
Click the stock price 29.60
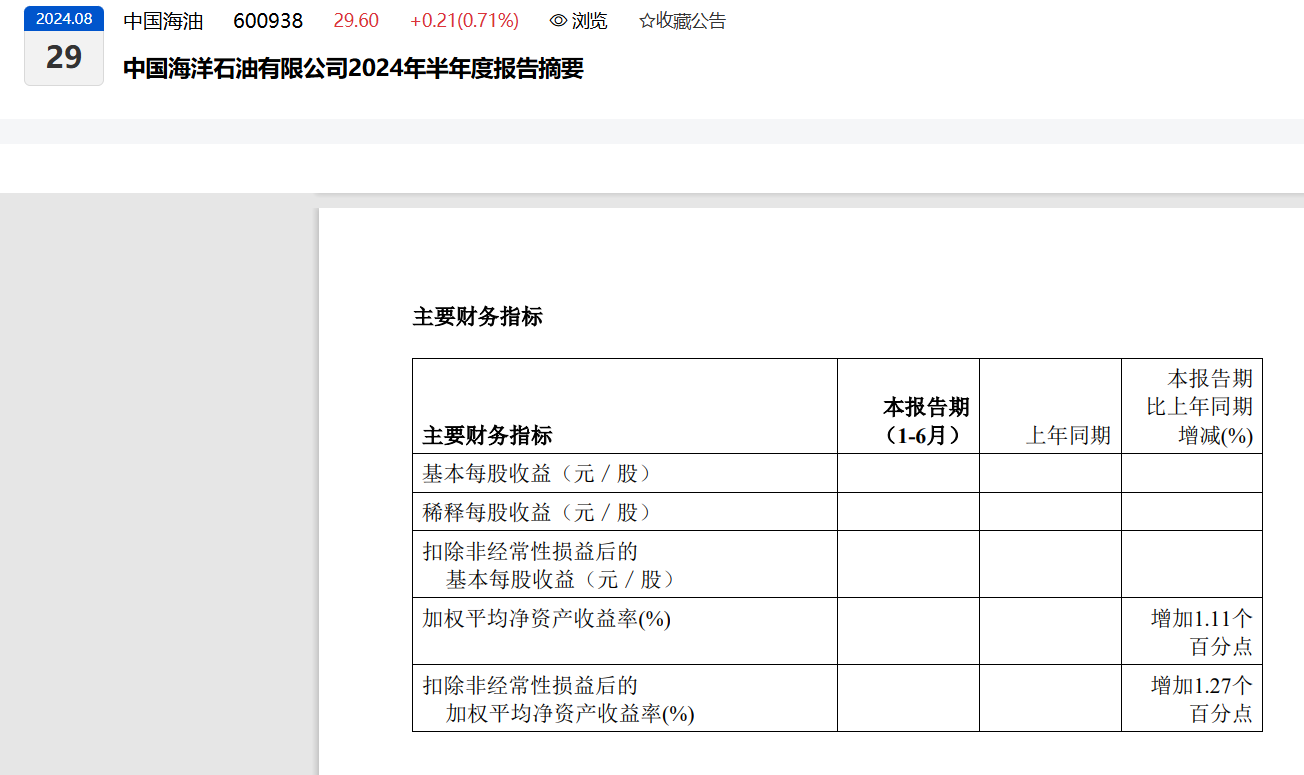click(356, 21)
